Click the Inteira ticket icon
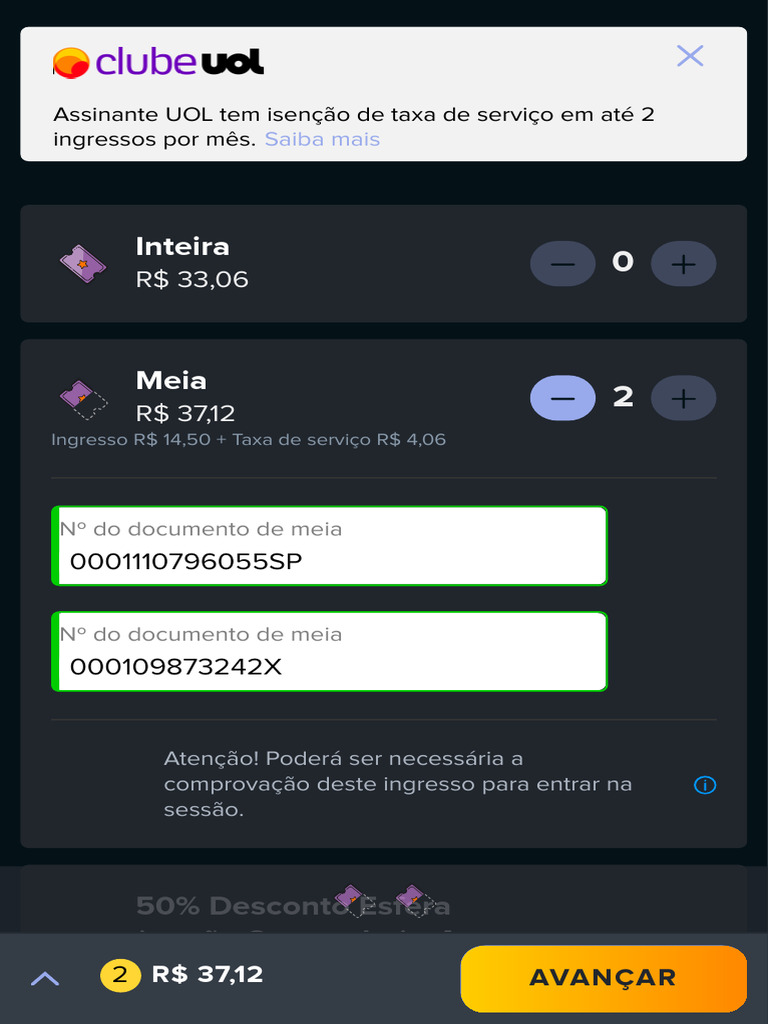The height and width of the screenshot is (1024, 768). pos(82,264)
